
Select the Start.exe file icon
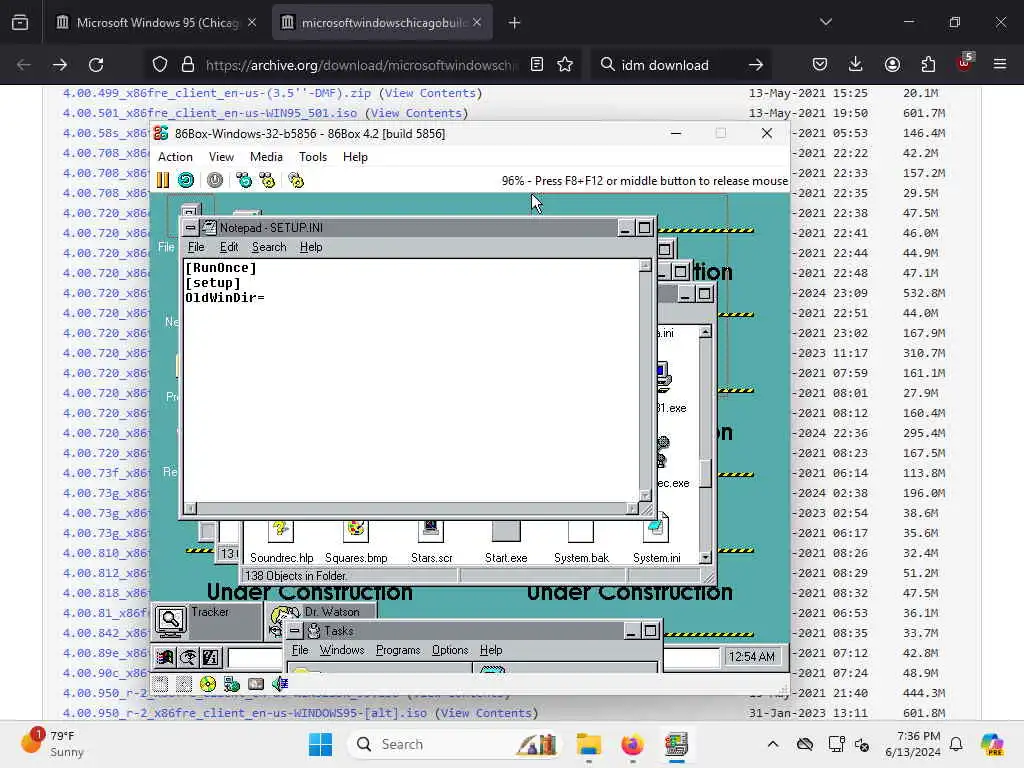point(506,530)
